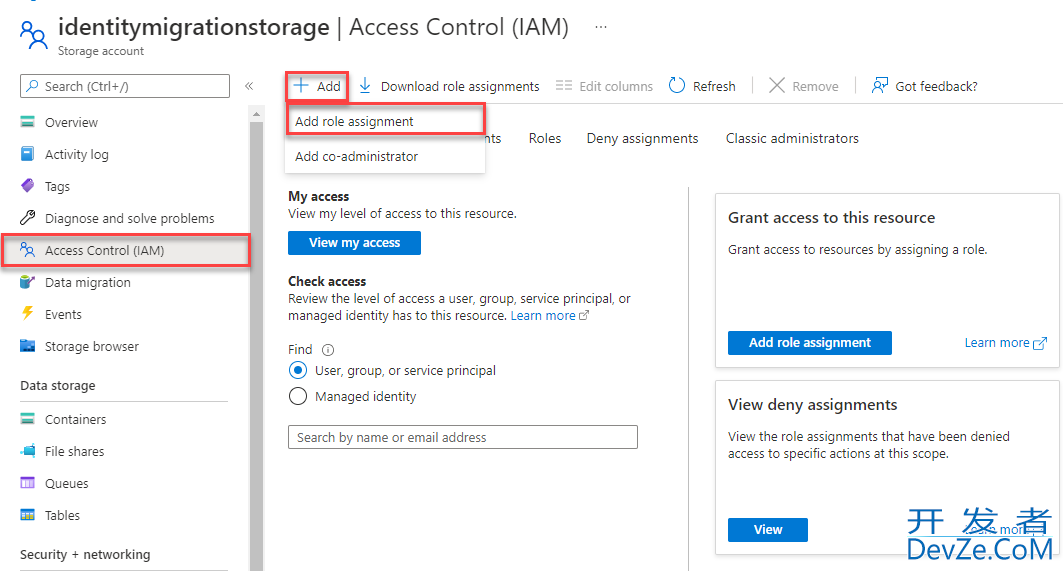Click the View my access button
The width and height of the screenshot is (1063, 571).
[x=354, y=243]
